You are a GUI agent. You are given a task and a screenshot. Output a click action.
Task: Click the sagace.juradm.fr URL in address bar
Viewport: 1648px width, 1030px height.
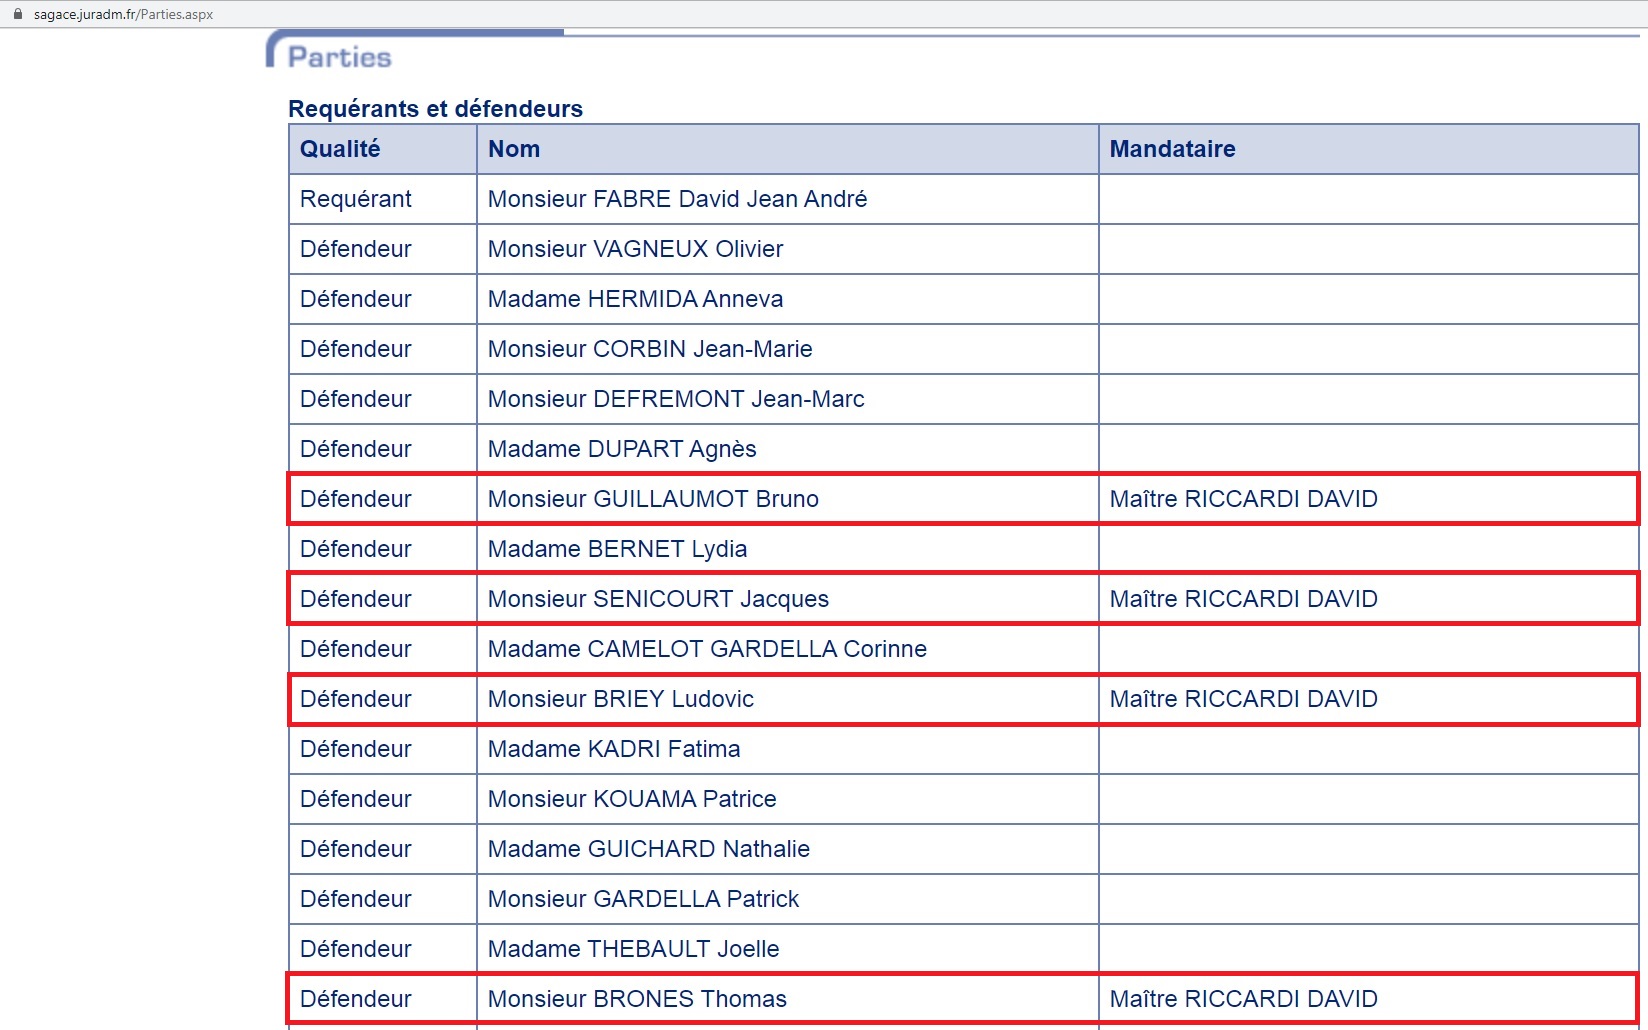coord(123,15)
